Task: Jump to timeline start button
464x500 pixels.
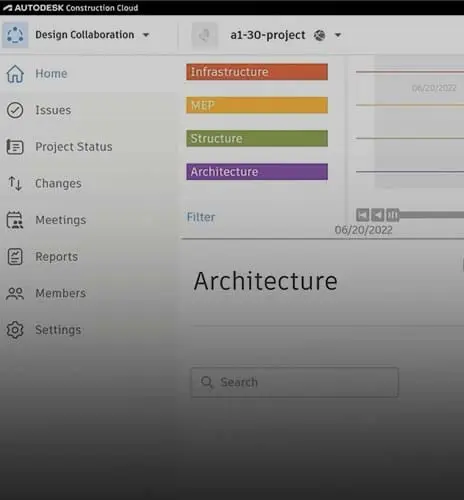Action: coord(363,215)
